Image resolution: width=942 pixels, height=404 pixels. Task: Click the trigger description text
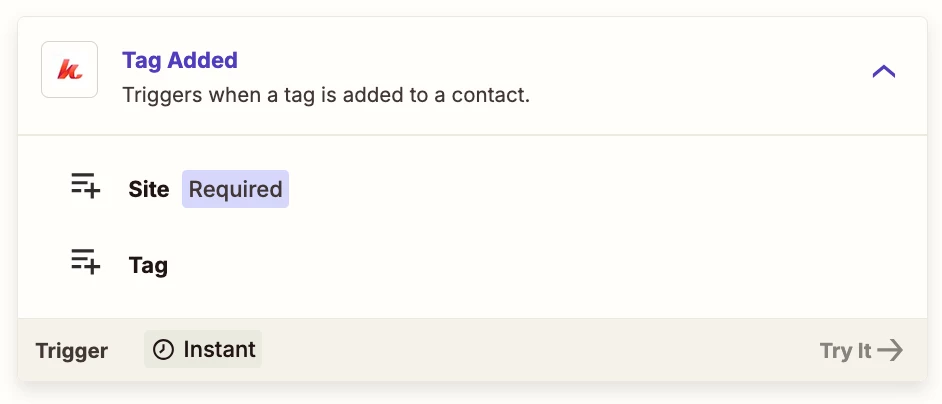point(326,95)
